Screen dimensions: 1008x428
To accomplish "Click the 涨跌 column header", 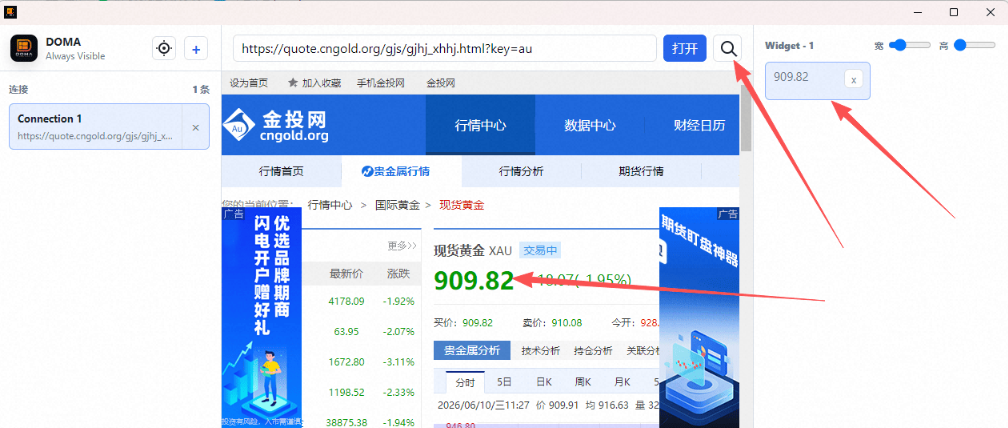I will point(399,274).
